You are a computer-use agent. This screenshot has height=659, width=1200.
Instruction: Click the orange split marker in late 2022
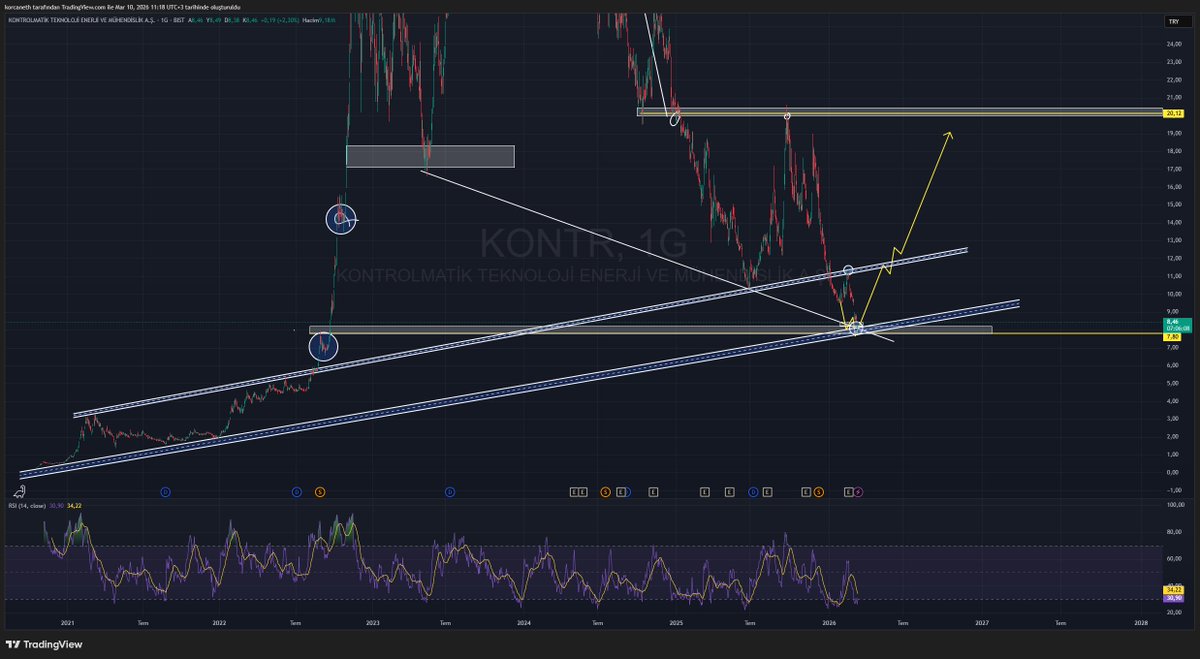click(319, 492)
